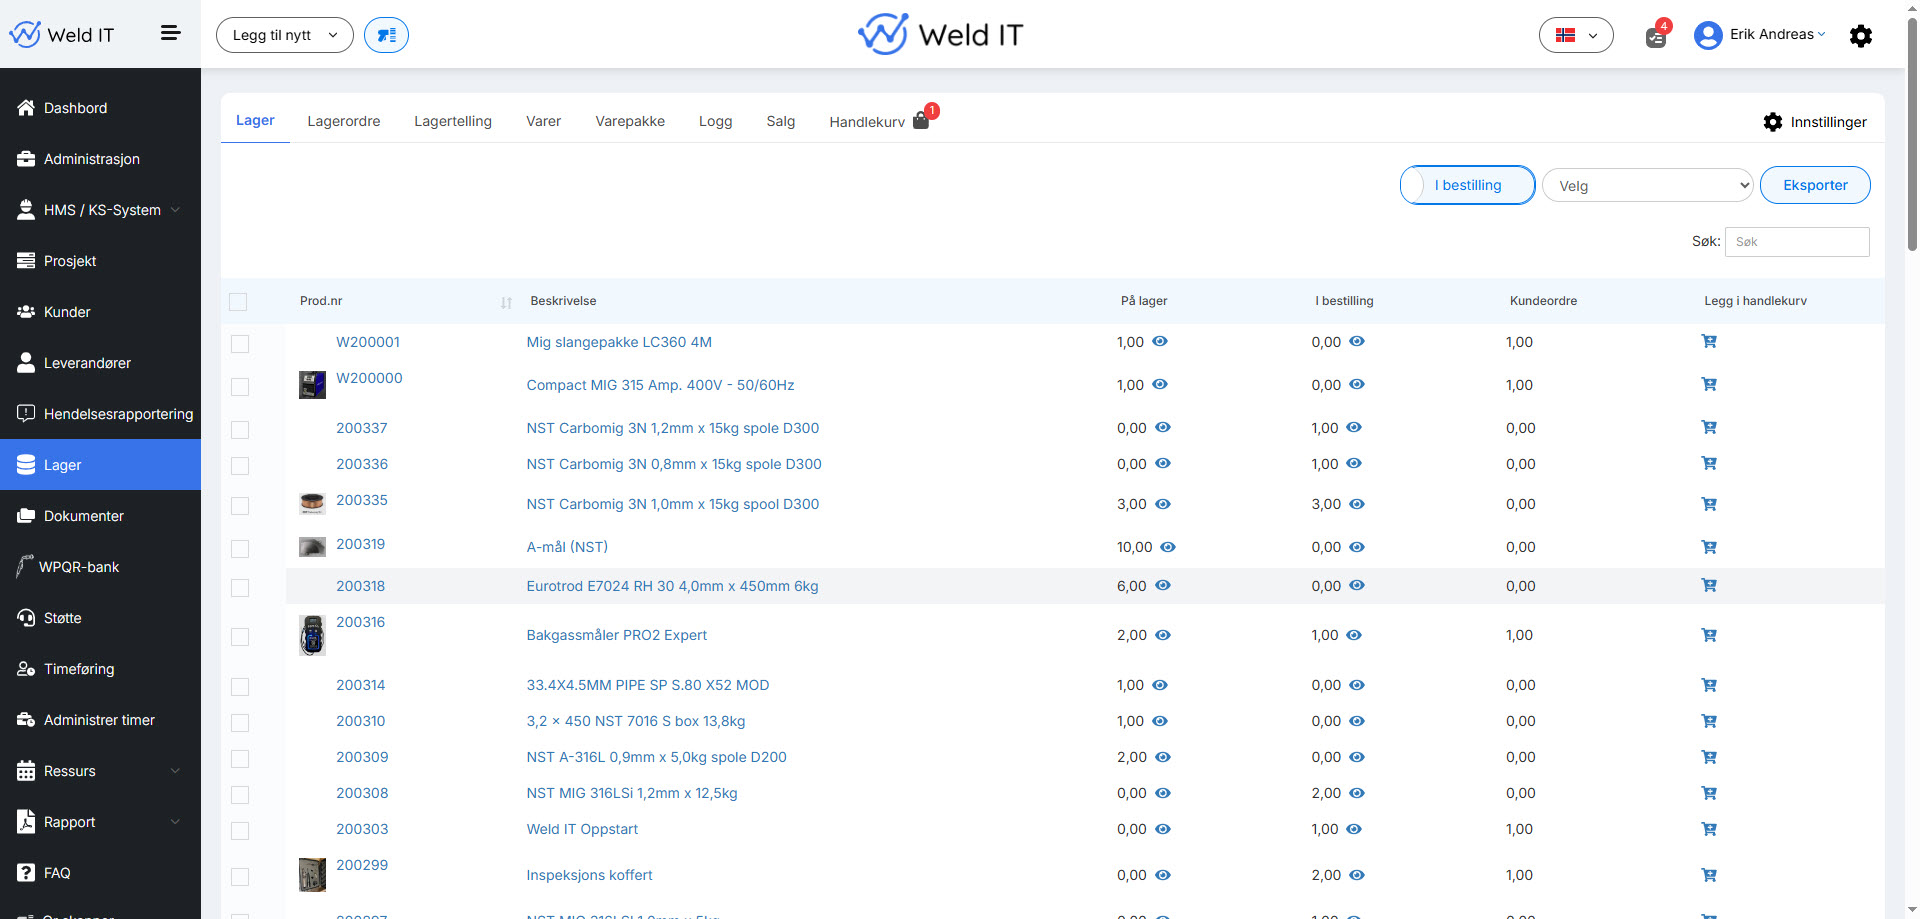Viewport: 1920px width, 919px height.
Task: Click the blue quick-view icon beside Legg til nytt
Action: coord(386,35)
